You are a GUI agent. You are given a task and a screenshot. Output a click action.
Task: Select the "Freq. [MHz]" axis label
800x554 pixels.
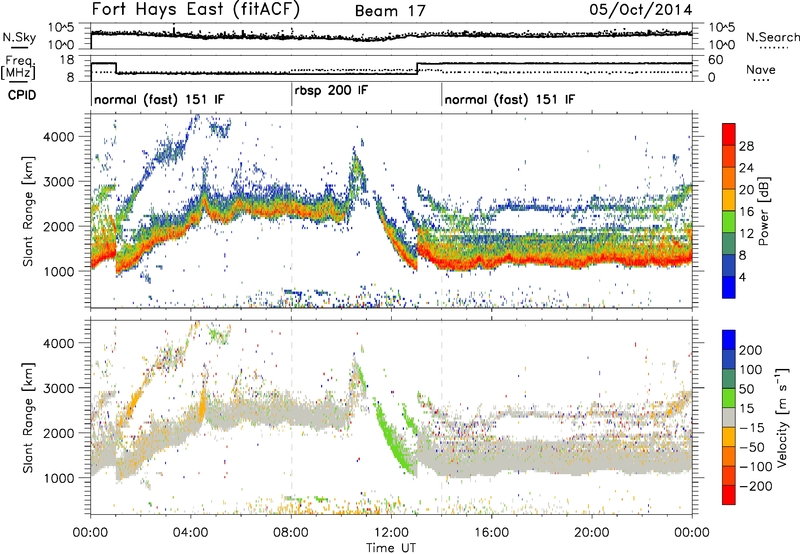19,67
